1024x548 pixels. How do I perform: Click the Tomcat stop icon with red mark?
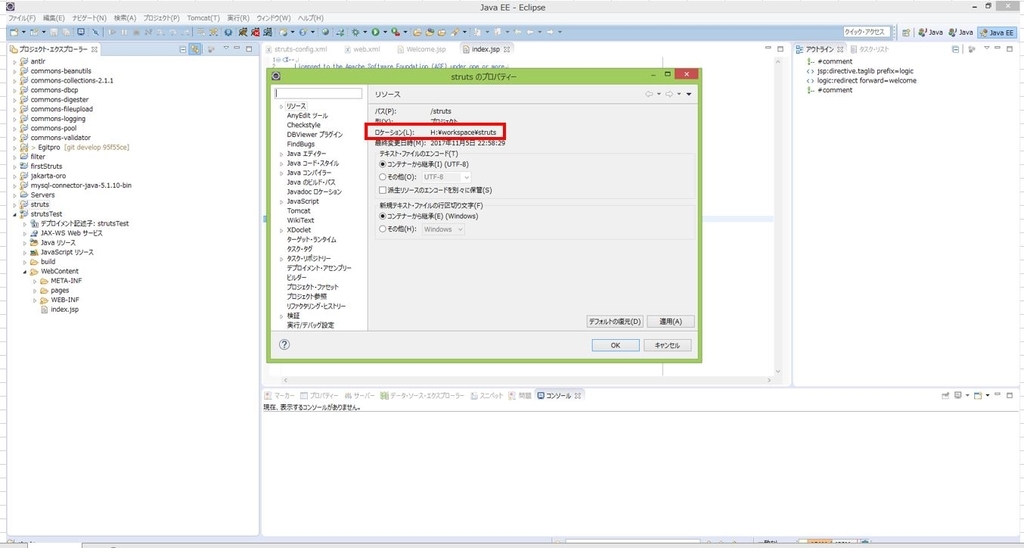click(255, 32)
